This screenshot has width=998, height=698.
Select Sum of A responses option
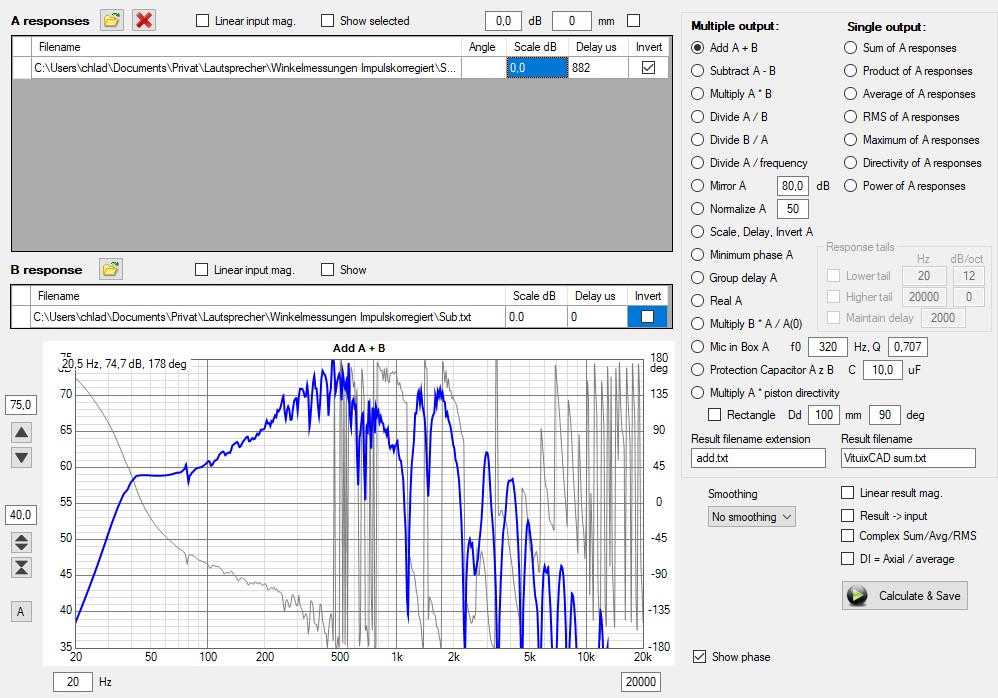click(x=850, y=48)
